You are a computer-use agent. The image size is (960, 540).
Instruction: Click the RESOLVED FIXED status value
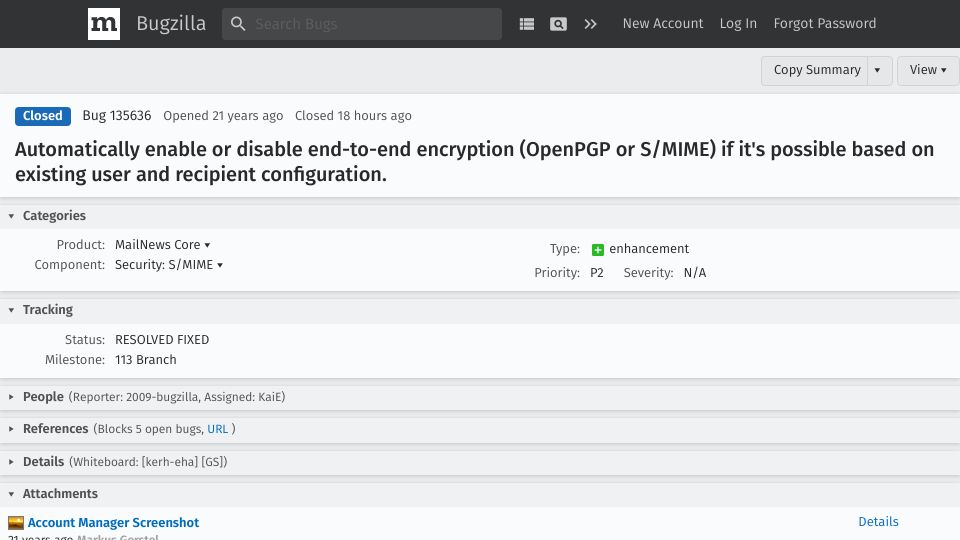[x=162, y=340]
